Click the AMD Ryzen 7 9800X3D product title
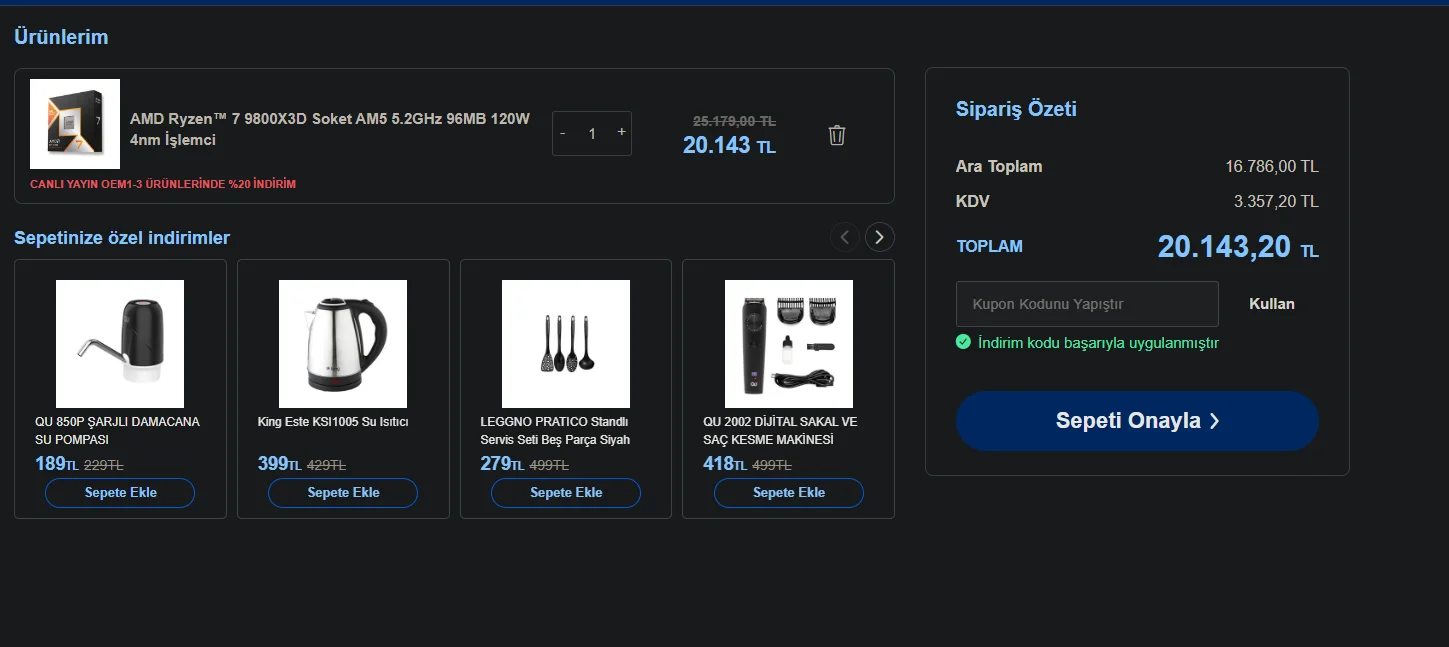The height and width of the screenshot is (647, 1449). pyautogui.click(x=330, y=129)
